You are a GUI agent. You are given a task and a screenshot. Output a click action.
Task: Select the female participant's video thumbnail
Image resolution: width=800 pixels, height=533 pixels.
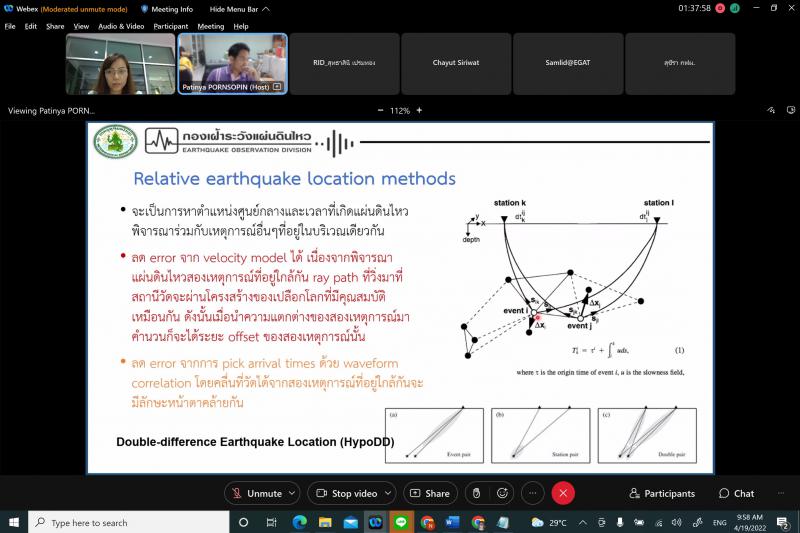point(120,64)
